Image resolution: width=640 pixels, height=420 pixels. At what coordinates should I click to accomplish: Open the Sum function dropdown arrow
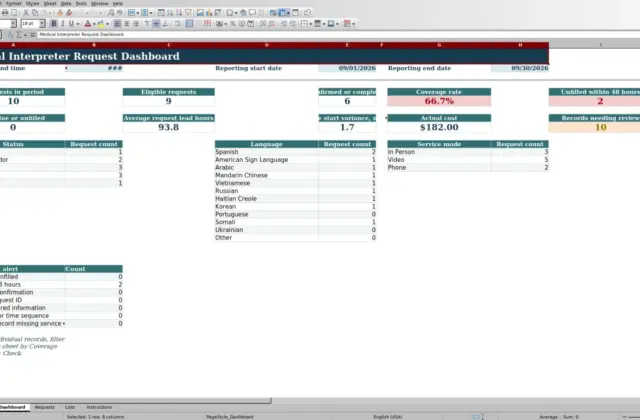(x=25, y=35)
